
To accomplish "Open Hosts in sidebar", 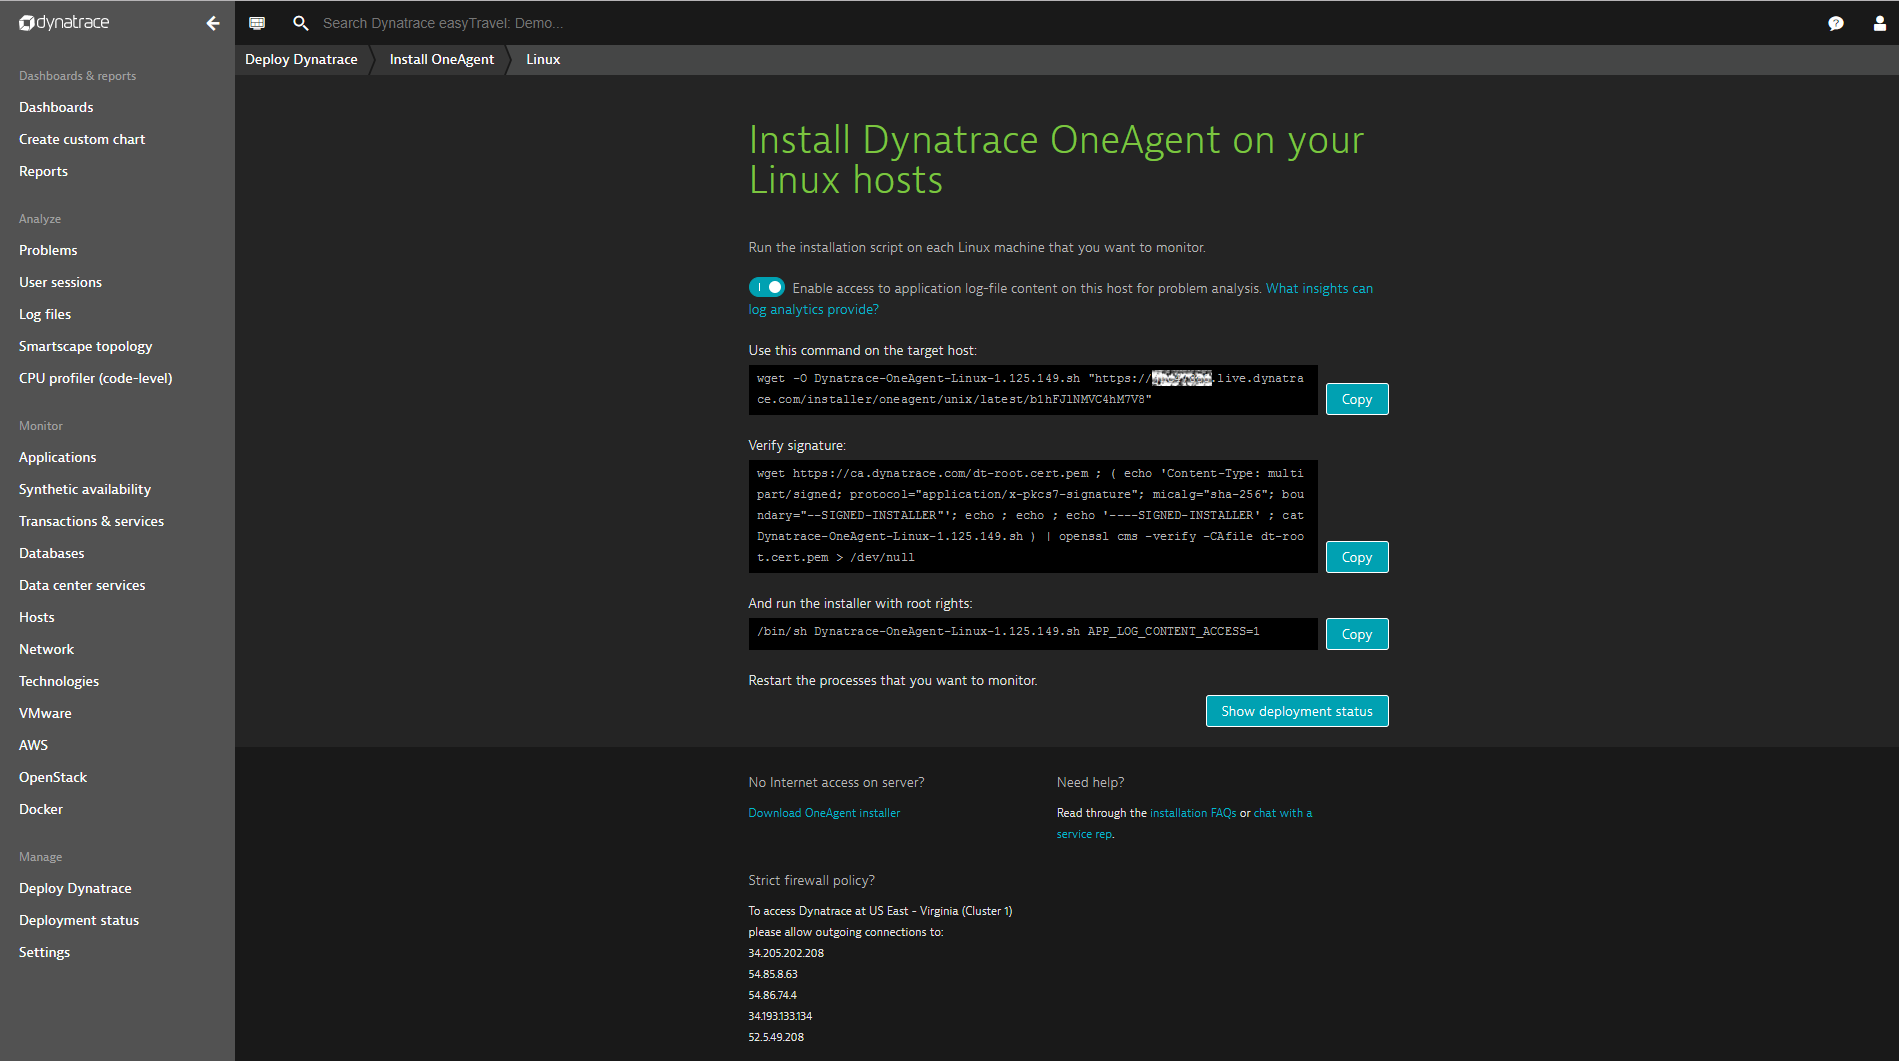I will pyautogui.click(x=36, y=617).
